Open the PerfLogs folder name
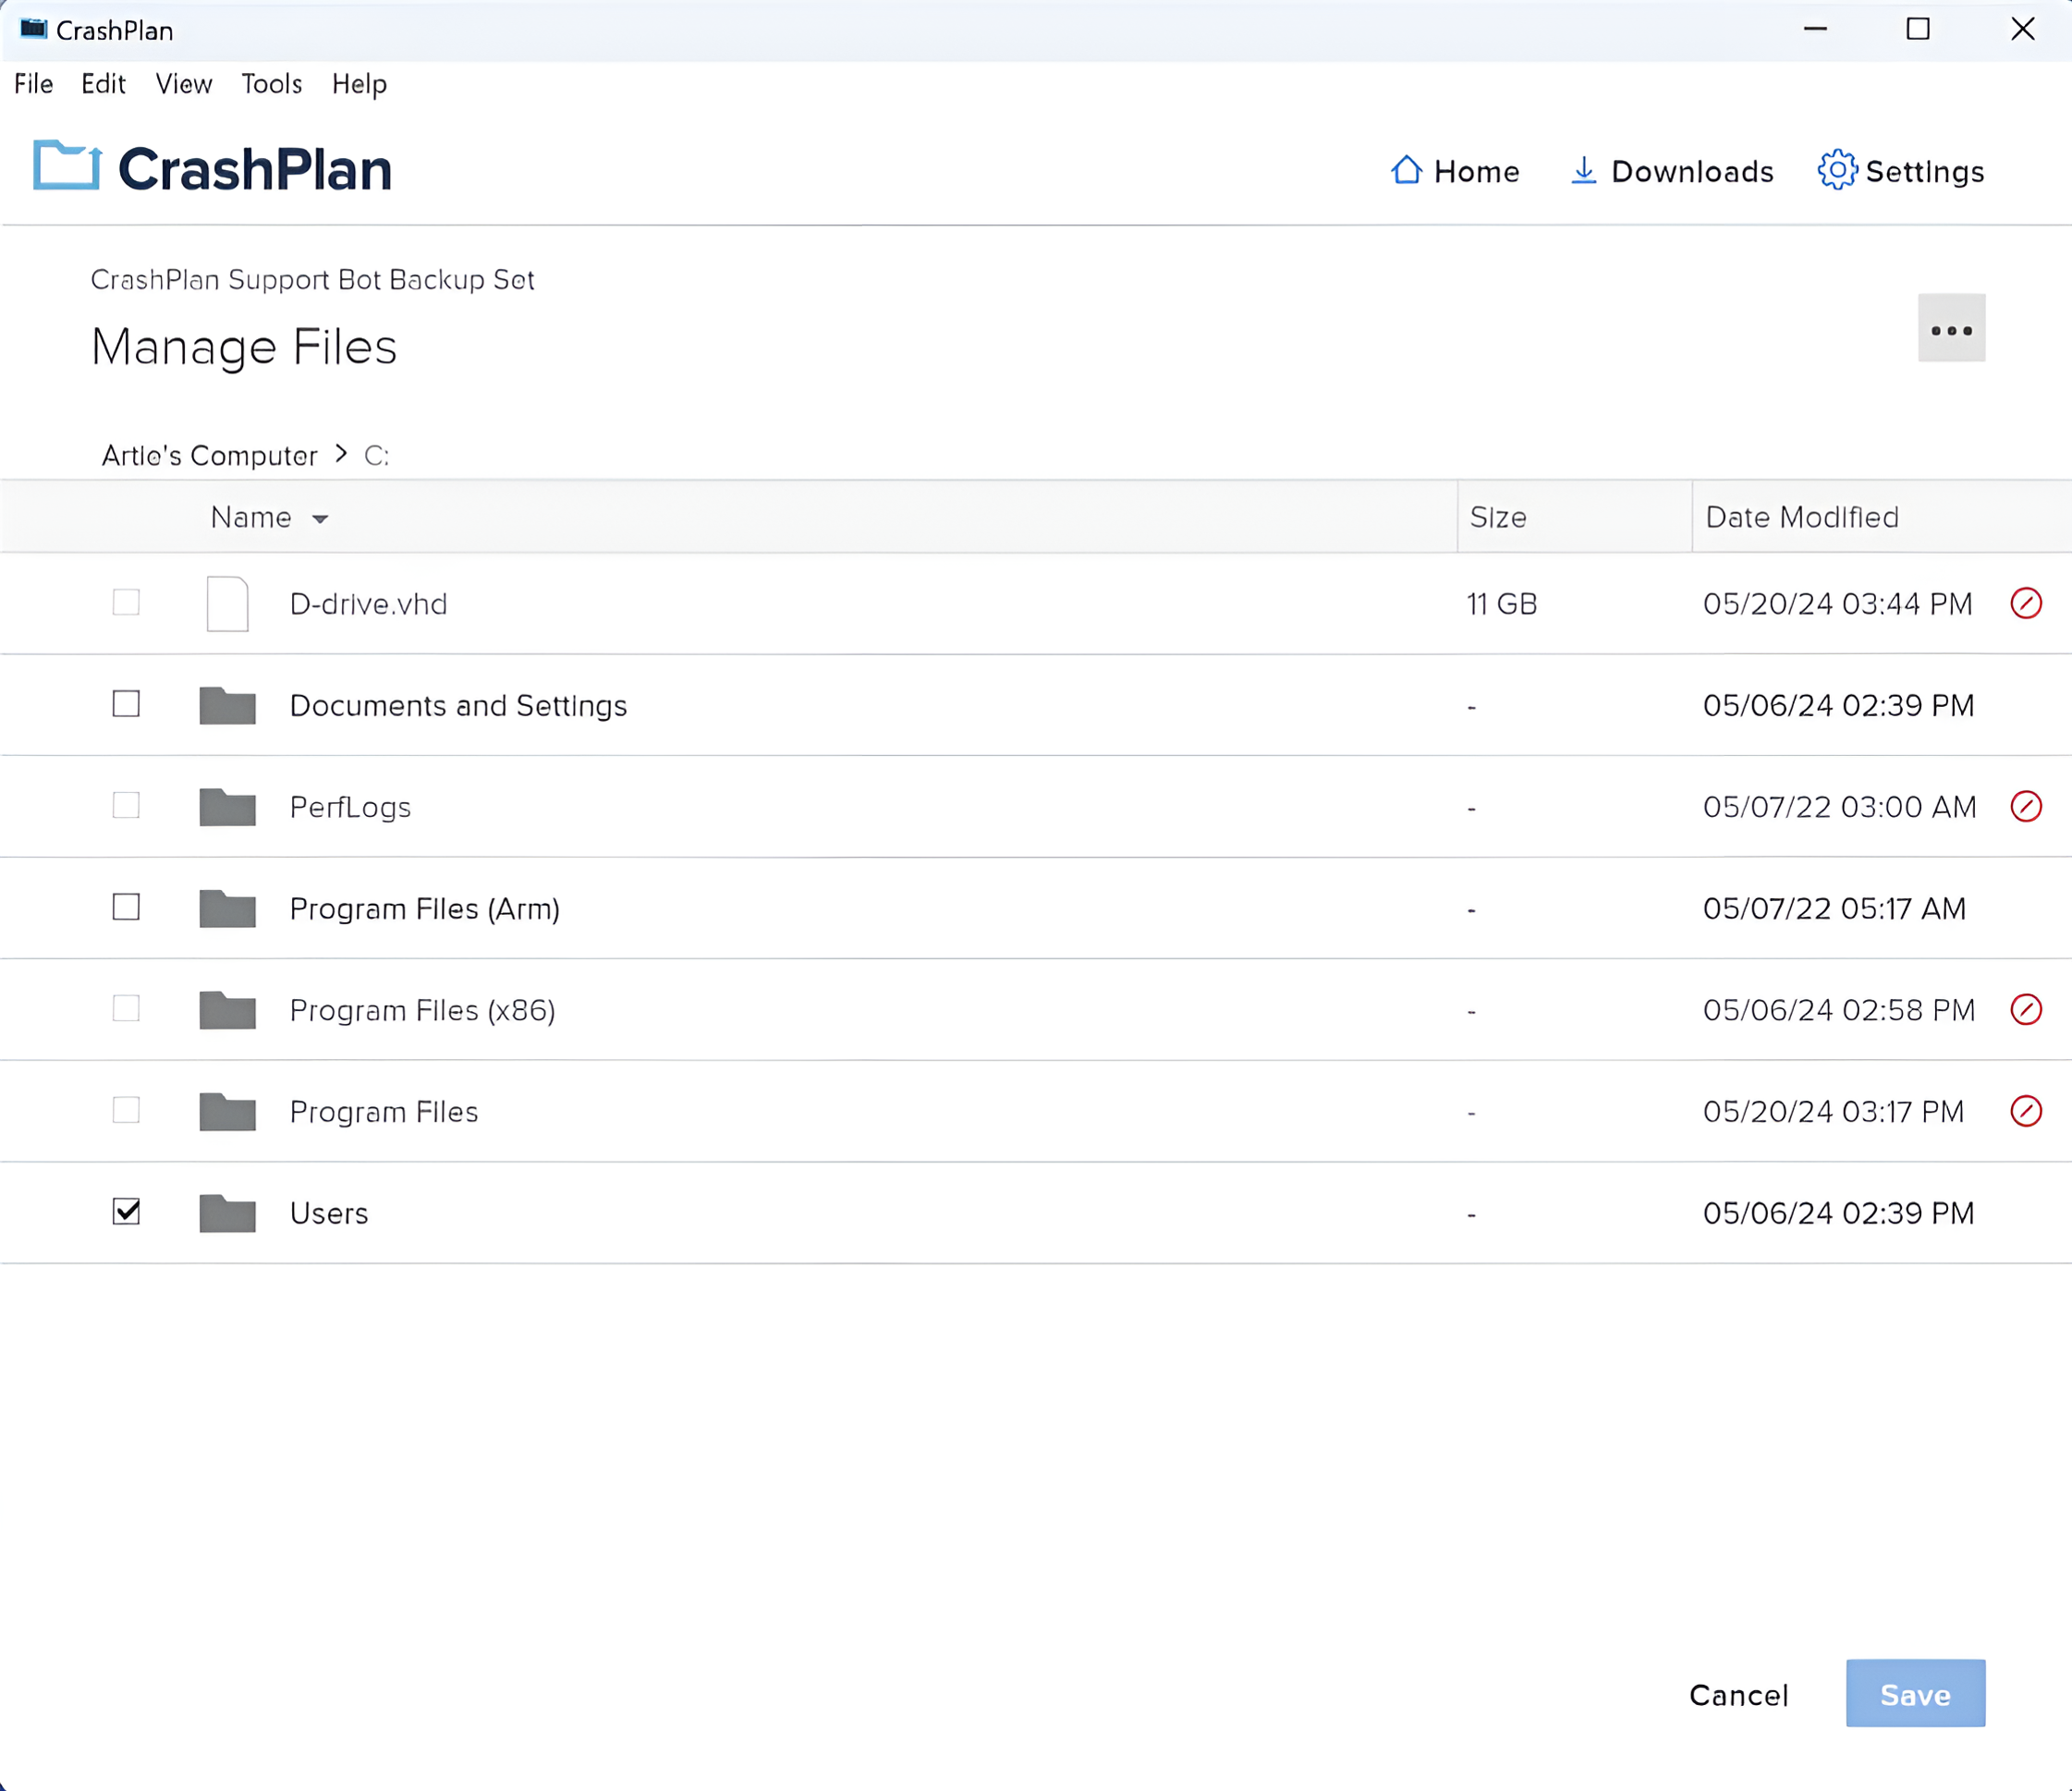 pos(350,807)
